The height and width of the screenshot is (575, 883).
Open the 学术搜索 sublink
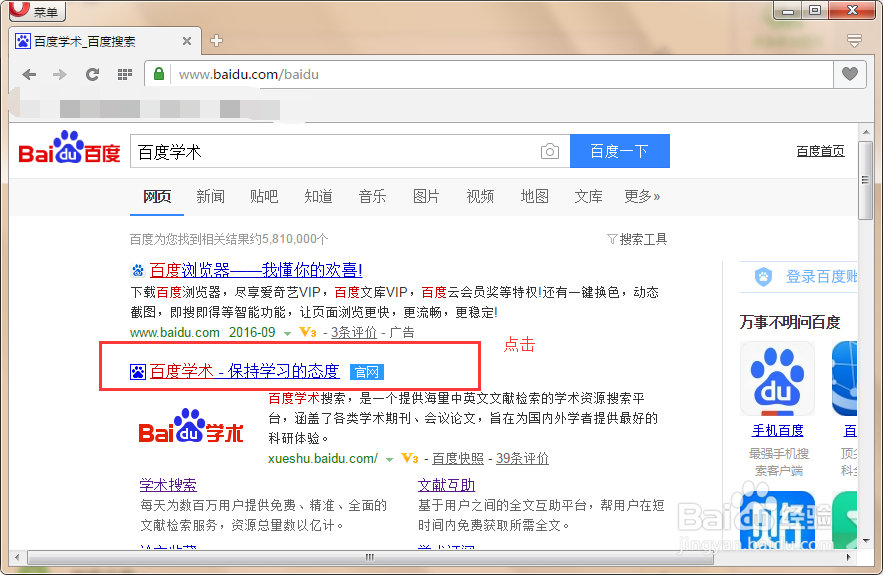click(168, 485)
